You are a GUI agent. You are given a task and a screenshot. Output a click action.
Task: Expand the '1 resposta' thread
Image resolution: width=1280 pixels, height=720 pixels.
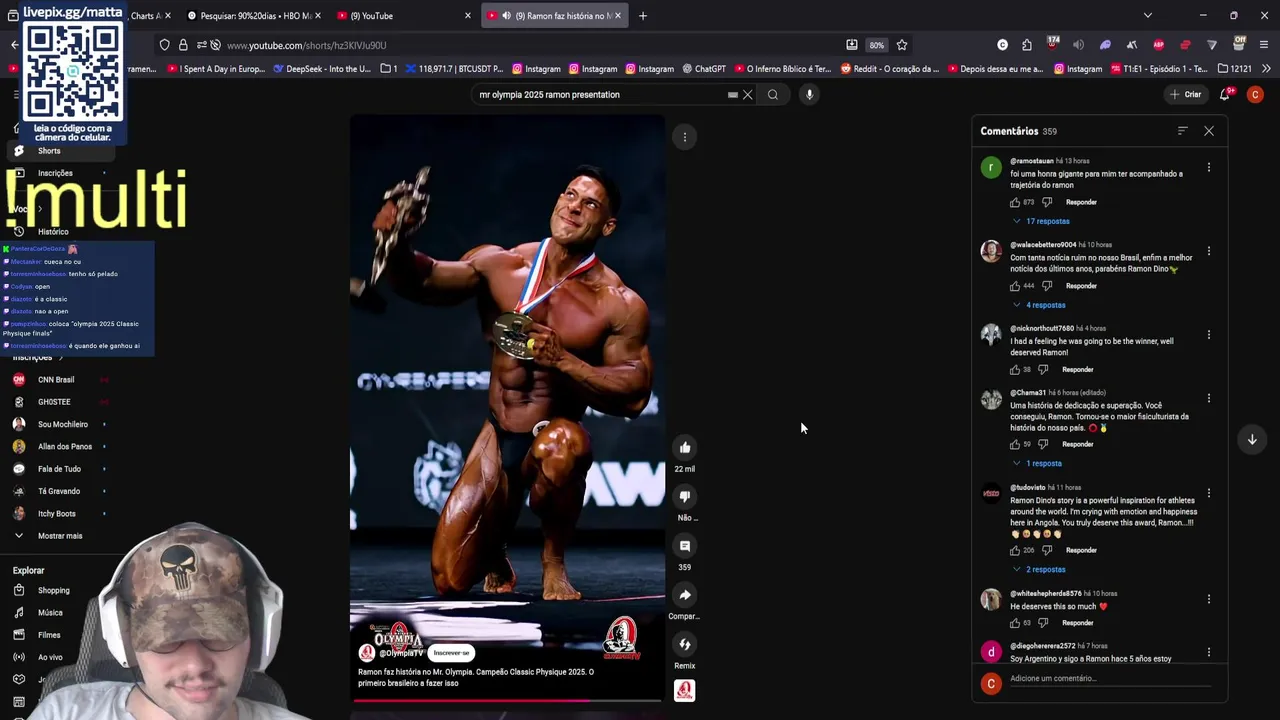click(1037, 464)
